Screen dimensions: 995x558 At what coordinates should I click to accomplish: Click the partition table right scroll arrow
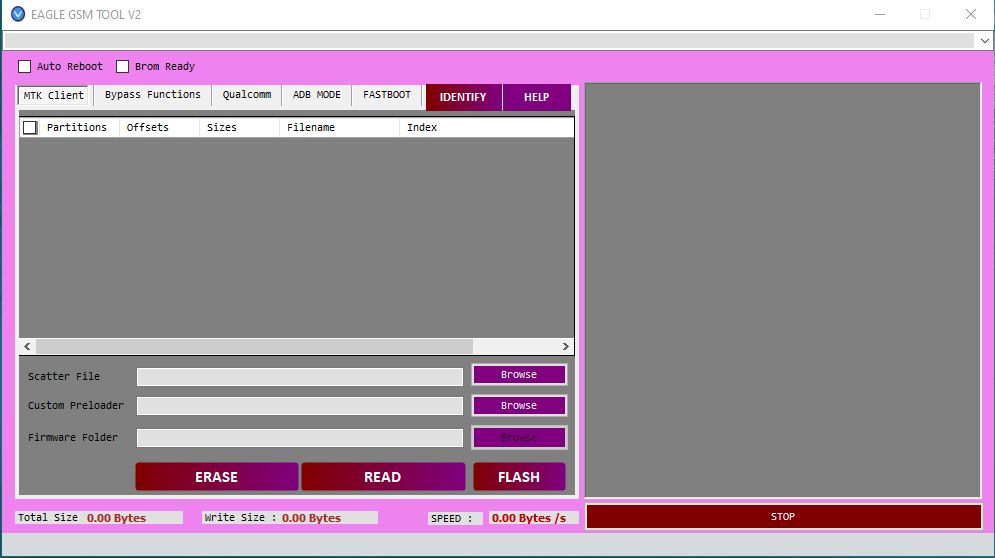click(565, 347)
